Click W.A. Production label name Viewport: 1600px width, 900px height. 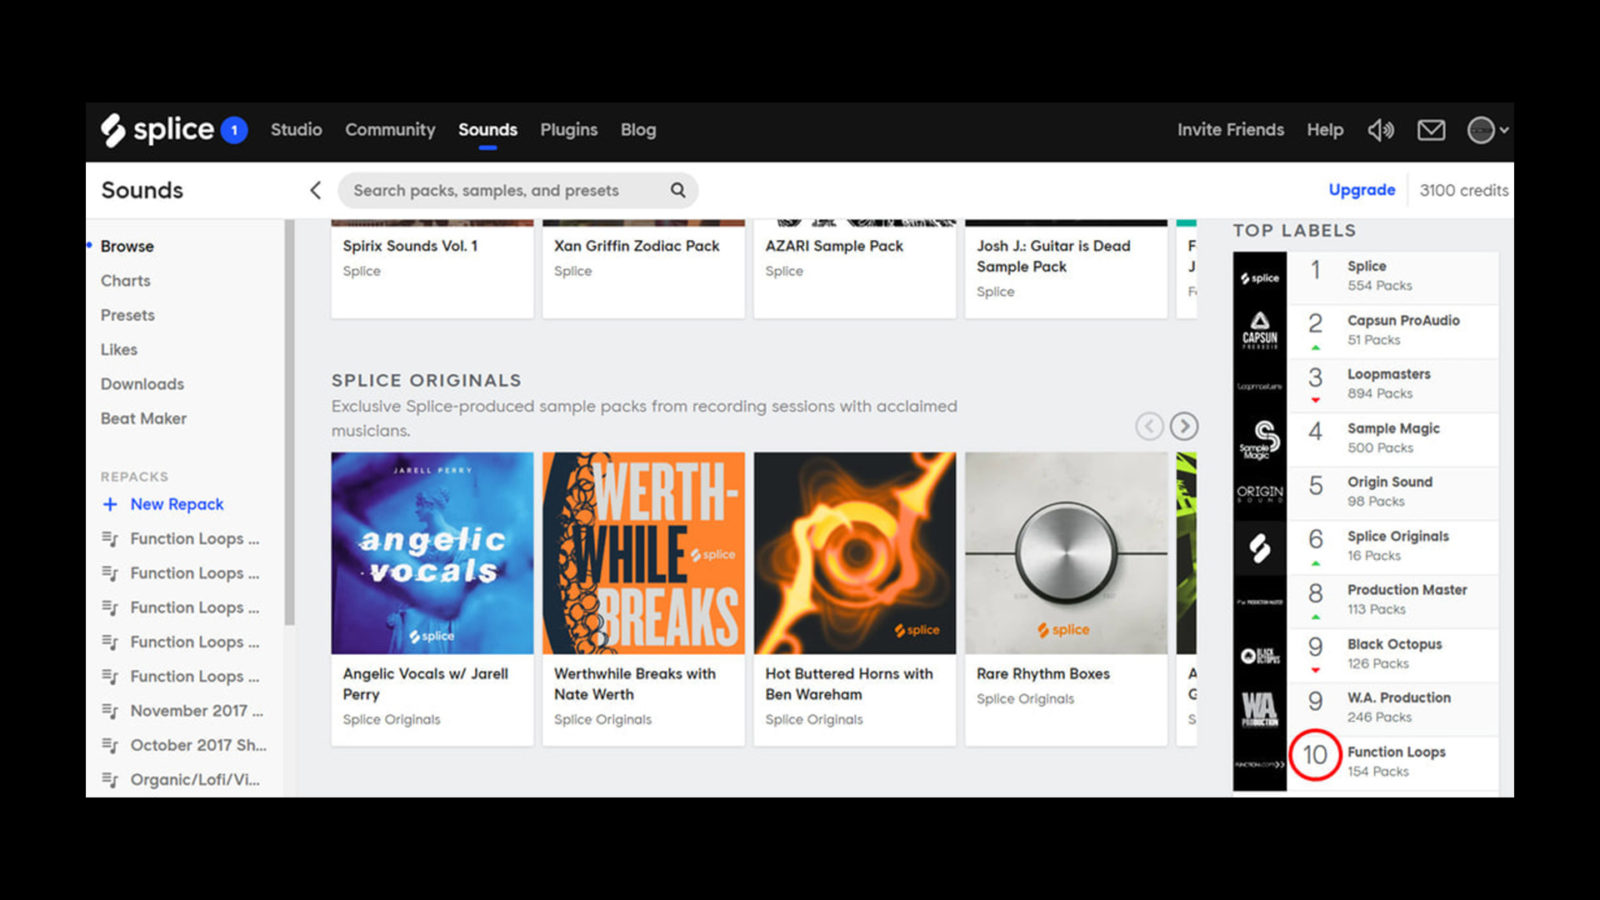click(1398, 698)
